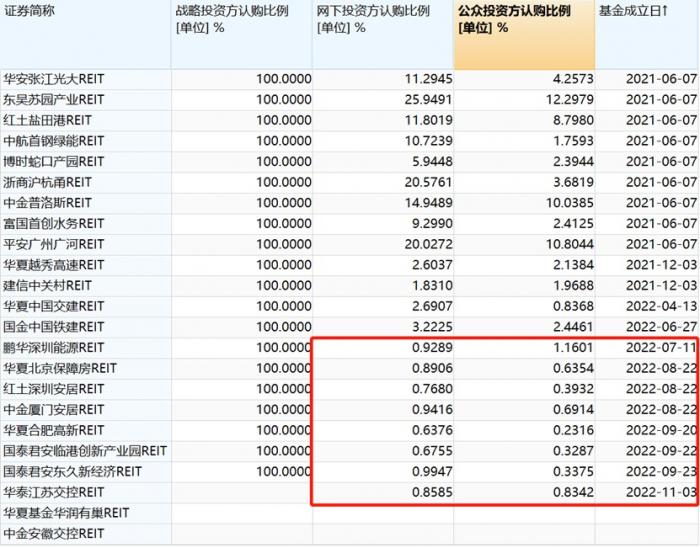Click the date cell 2022-04-13
700x548 pixels.
pyautogui.click(x=661, y=307)
